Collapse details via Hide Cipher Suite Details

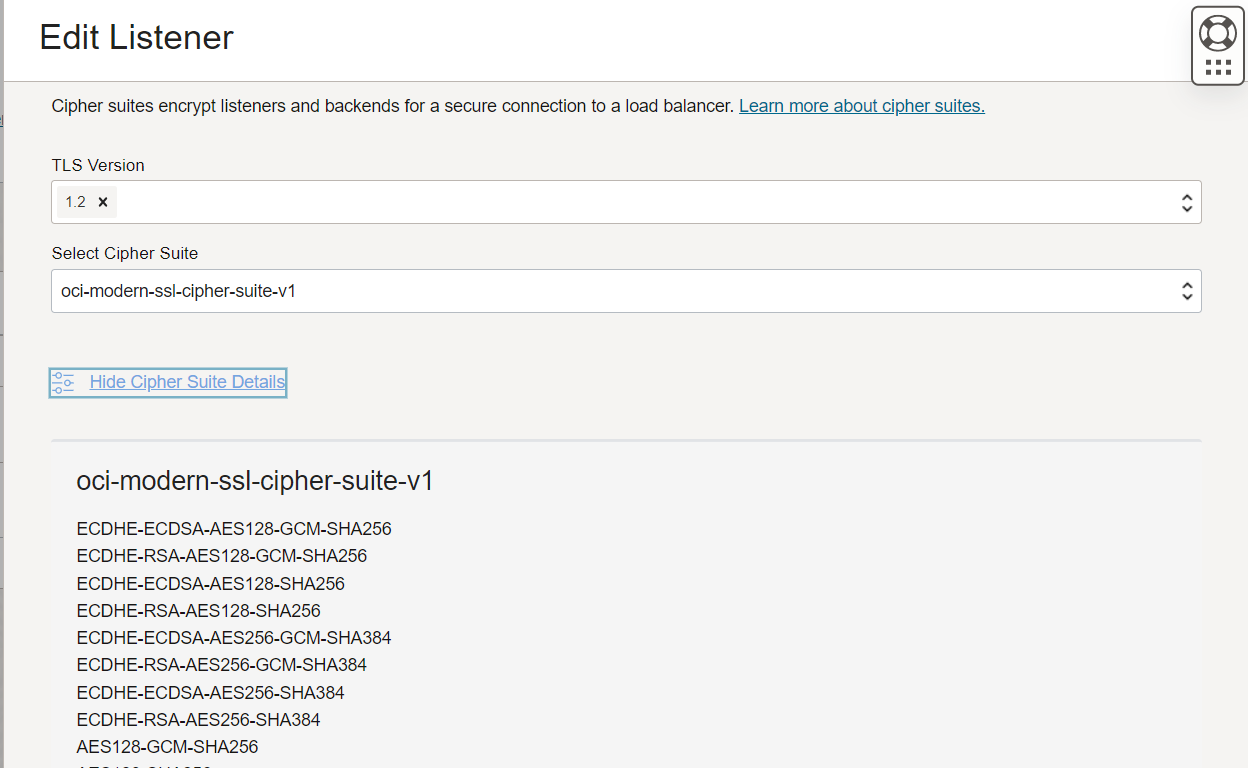tap(187, 382)
